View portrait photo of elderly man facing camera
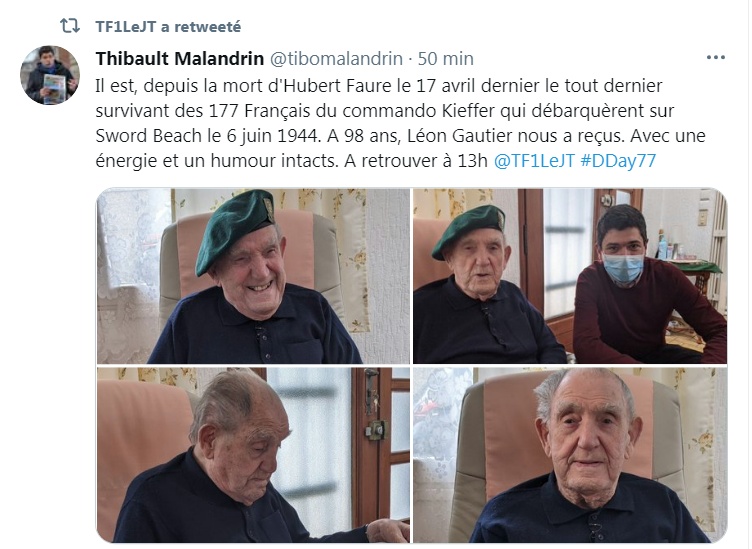This screenshot has width=752, height=549. tap(570, 455)
